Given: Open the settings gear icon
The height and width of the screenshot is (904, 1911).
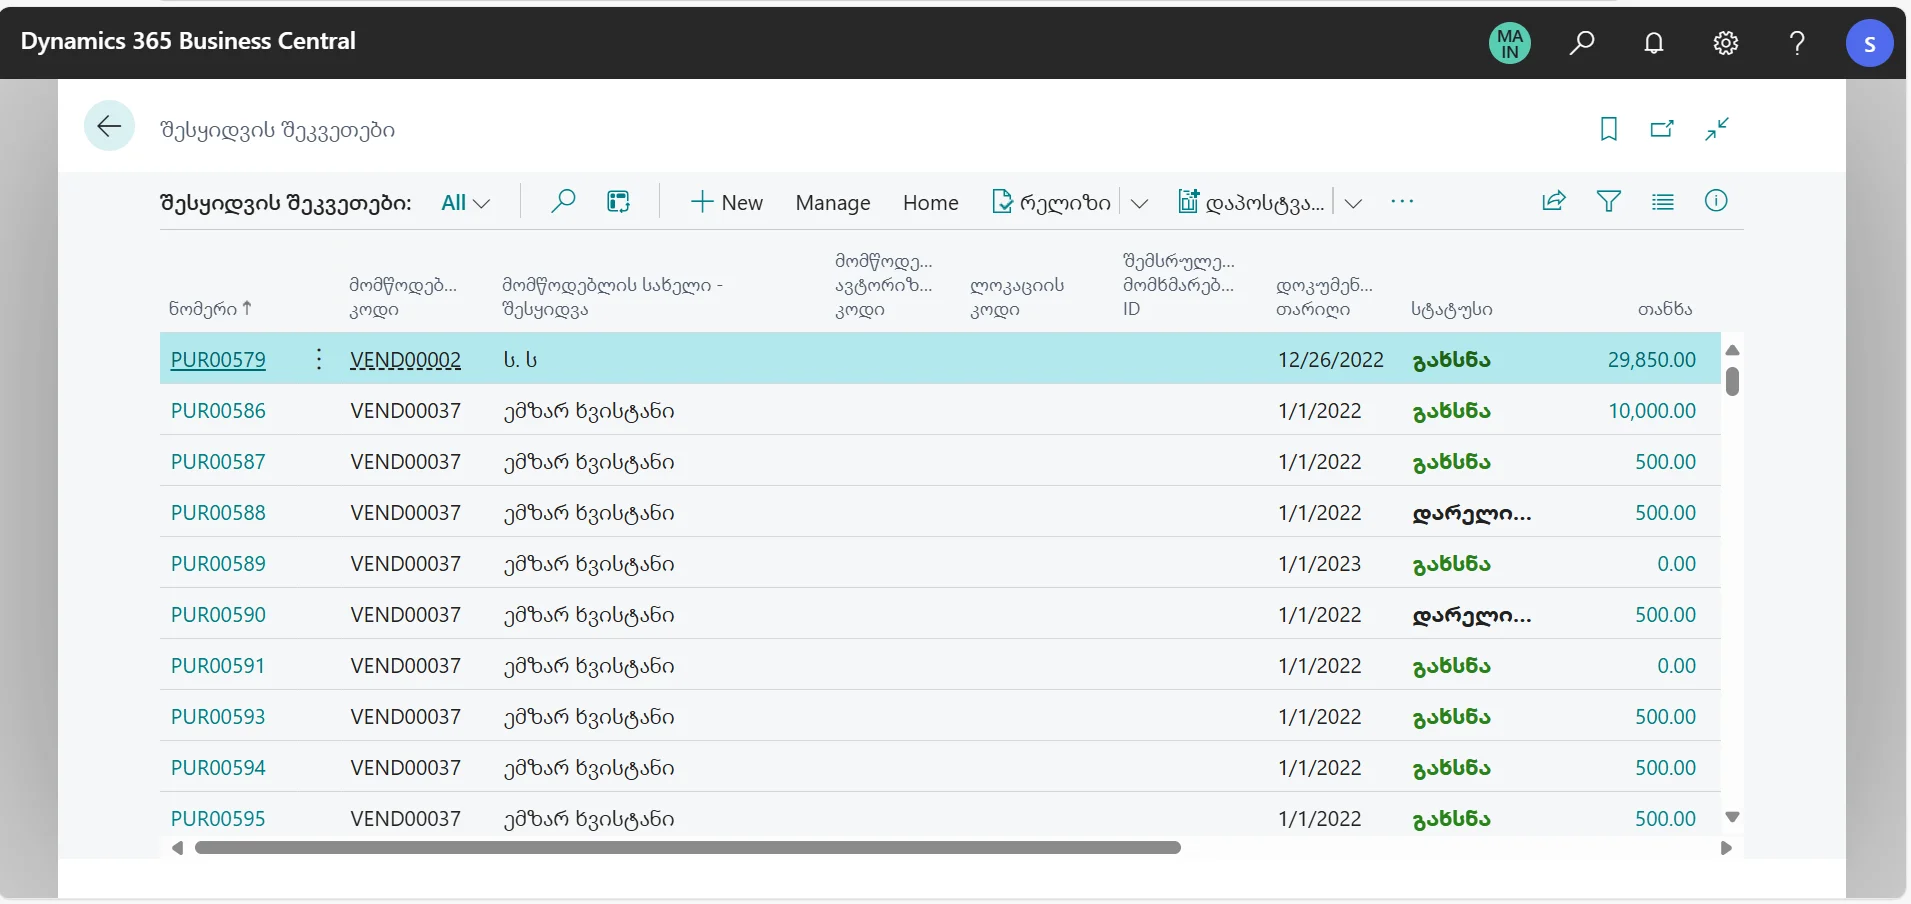Looking at the screenshot, I should pyautogui.click(x=1726, y=43).
